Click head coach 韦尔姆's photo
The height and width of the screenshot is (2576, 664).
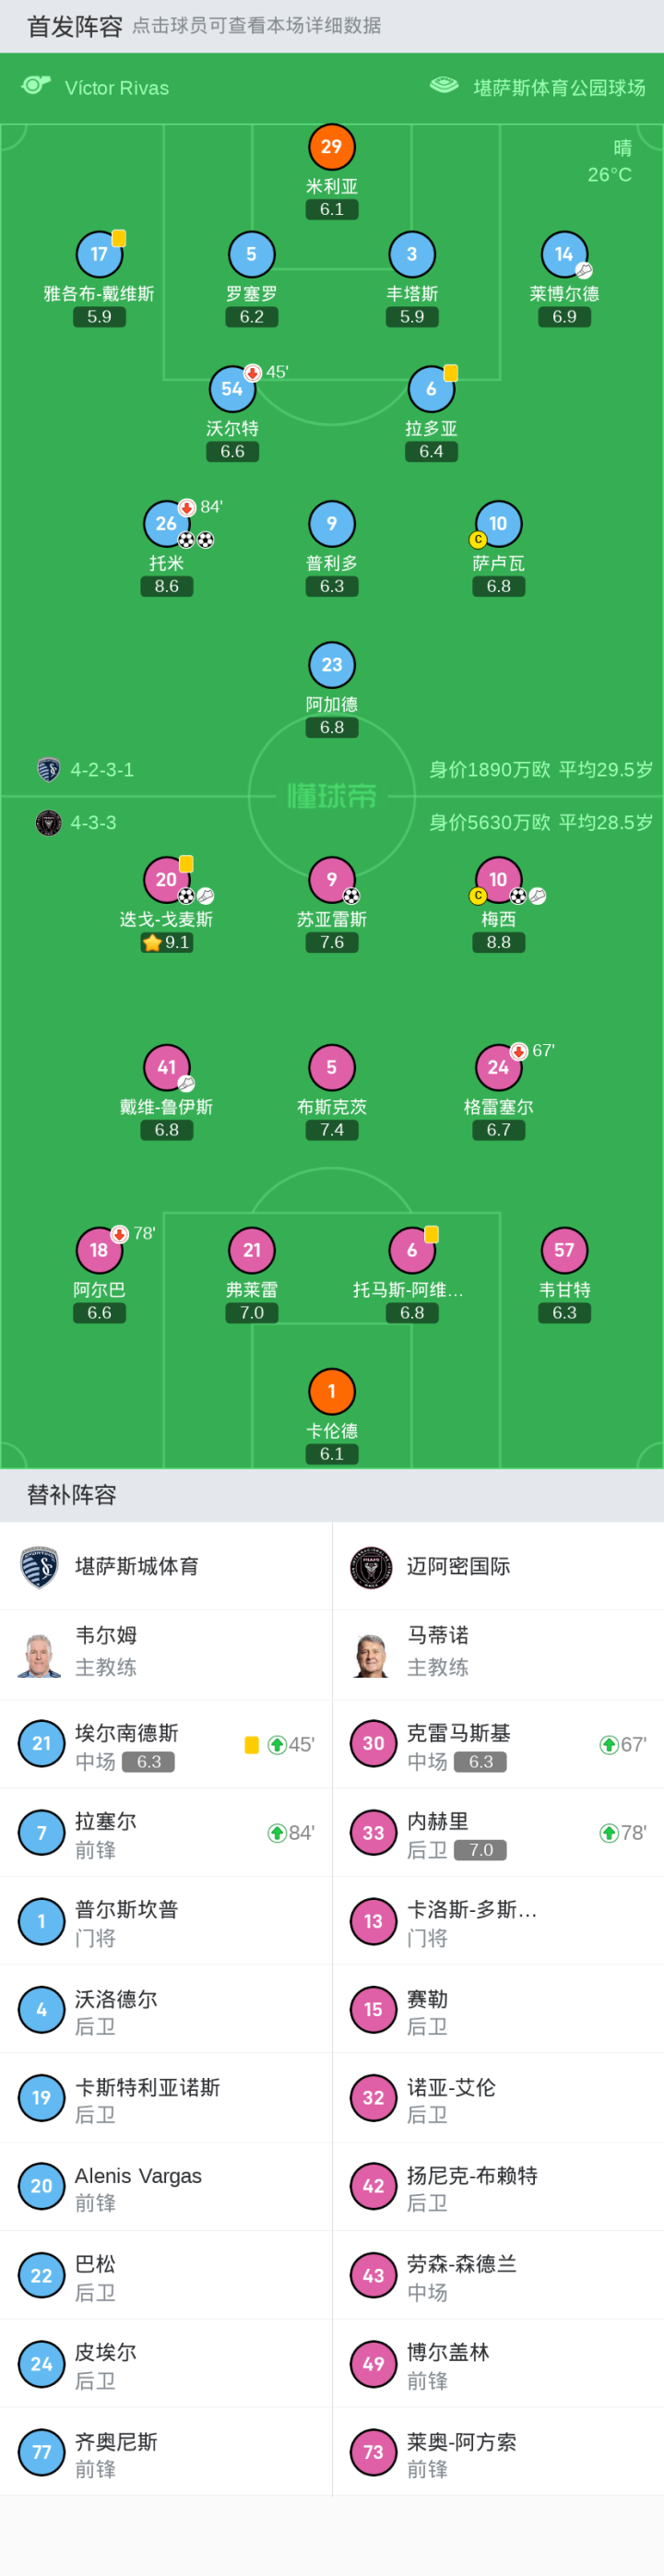[x=40, y=1655]
